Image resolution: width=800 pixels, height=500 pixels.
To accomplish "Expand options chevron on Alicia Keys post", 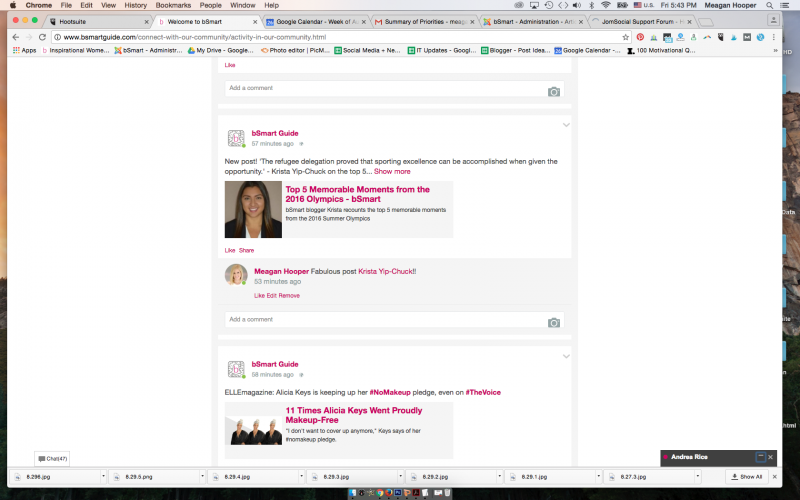I will tap(566, 356).
